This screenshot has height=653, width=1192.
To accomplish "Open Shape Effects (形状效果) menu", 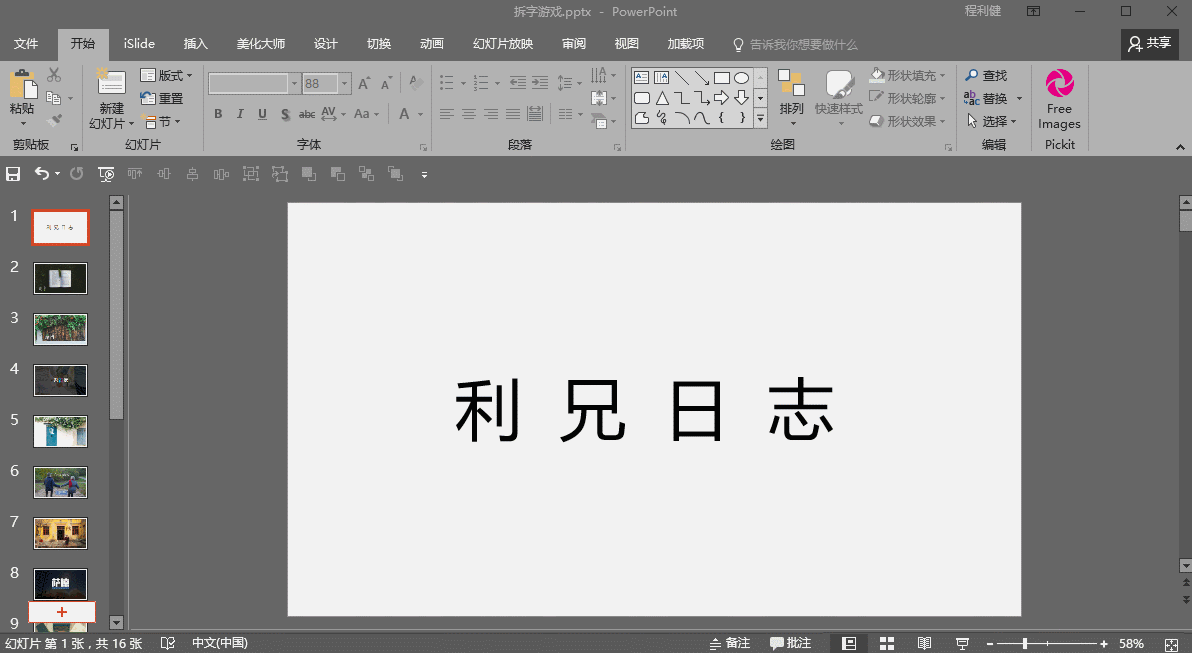I will 908,121.
